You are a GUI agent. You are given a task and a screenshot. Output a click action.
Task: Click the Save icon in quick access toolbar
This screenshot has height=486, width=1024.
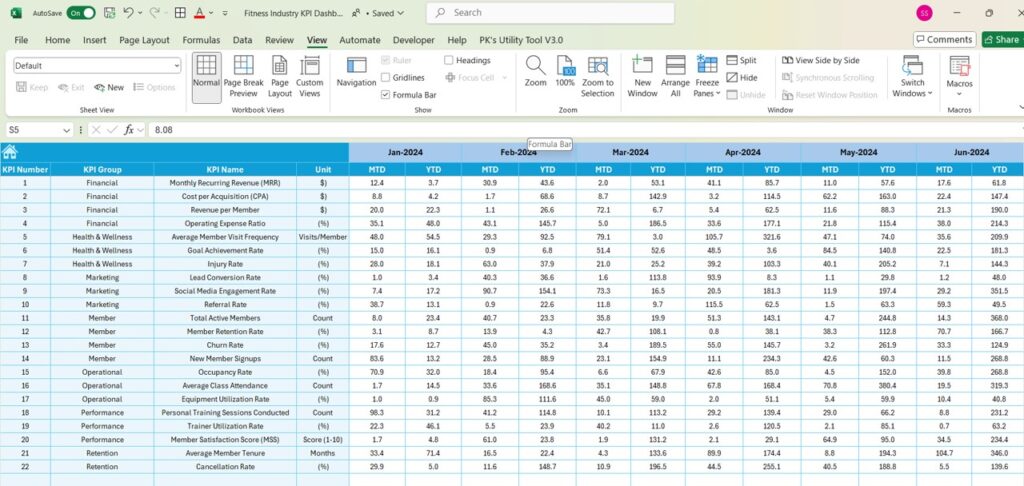110,12
